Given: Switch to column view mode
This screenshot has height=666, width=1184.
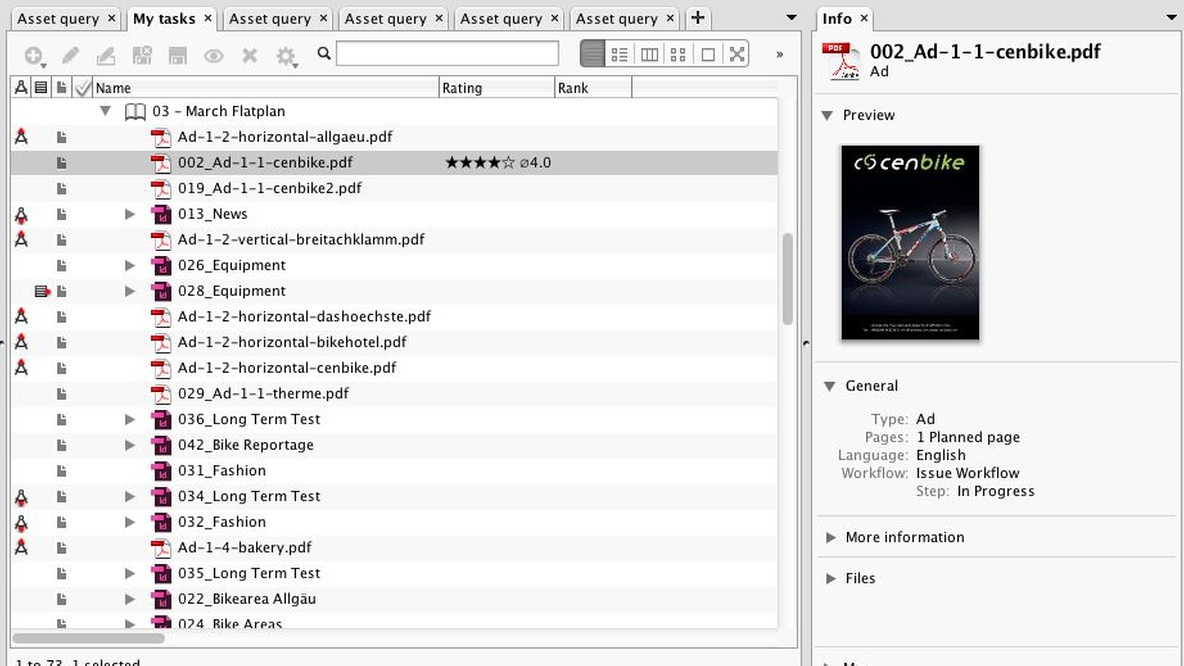Looking at the screenshot, I should (x=649, y=54).
